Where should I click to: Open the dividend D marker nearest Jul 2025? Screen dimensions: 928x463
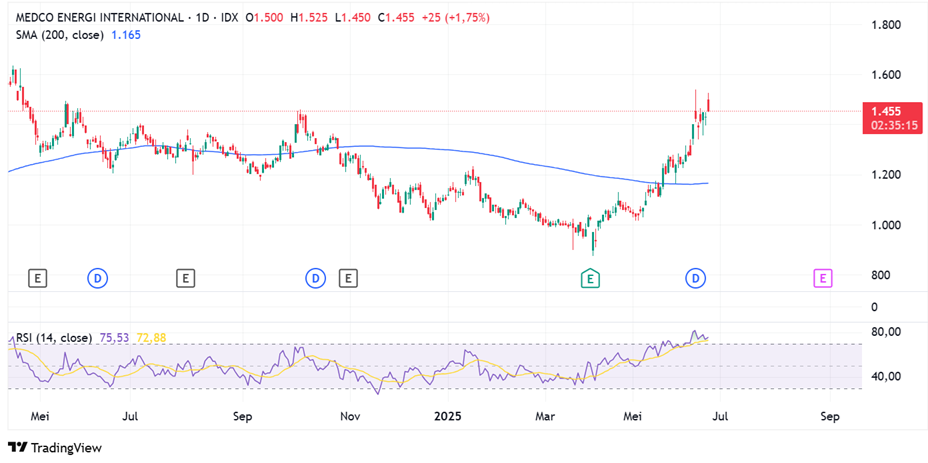[x=696, y=278]
